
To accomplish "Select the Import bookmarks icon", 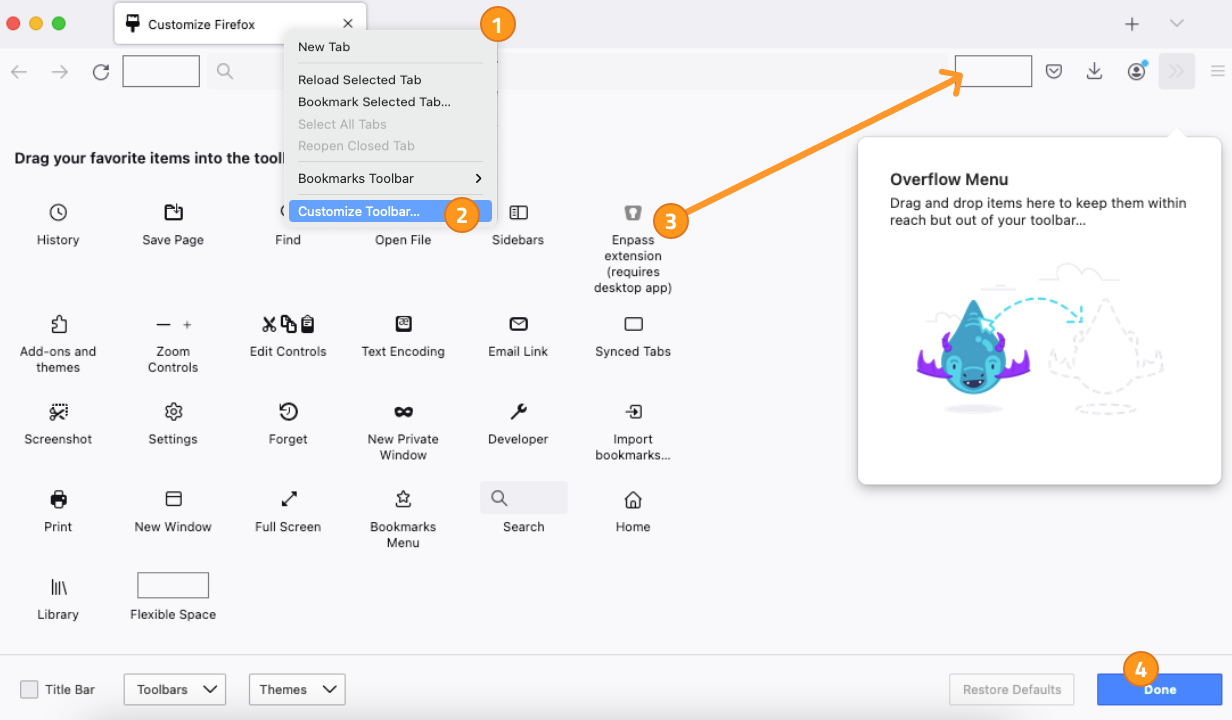I will pyautogui.click(x=633, y=412).
